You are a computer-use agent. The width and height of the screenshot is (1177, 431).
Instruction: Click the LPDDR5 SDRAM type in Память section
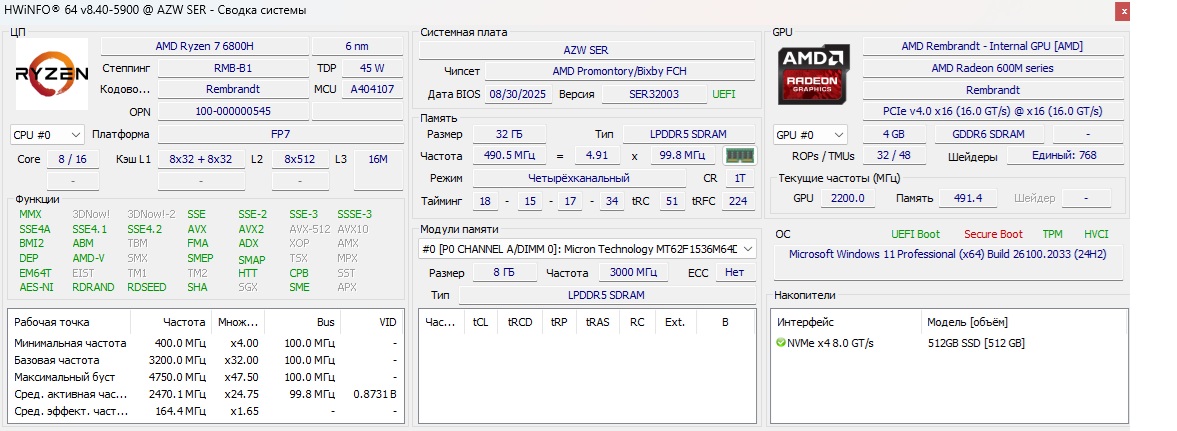tap(688, 134)
